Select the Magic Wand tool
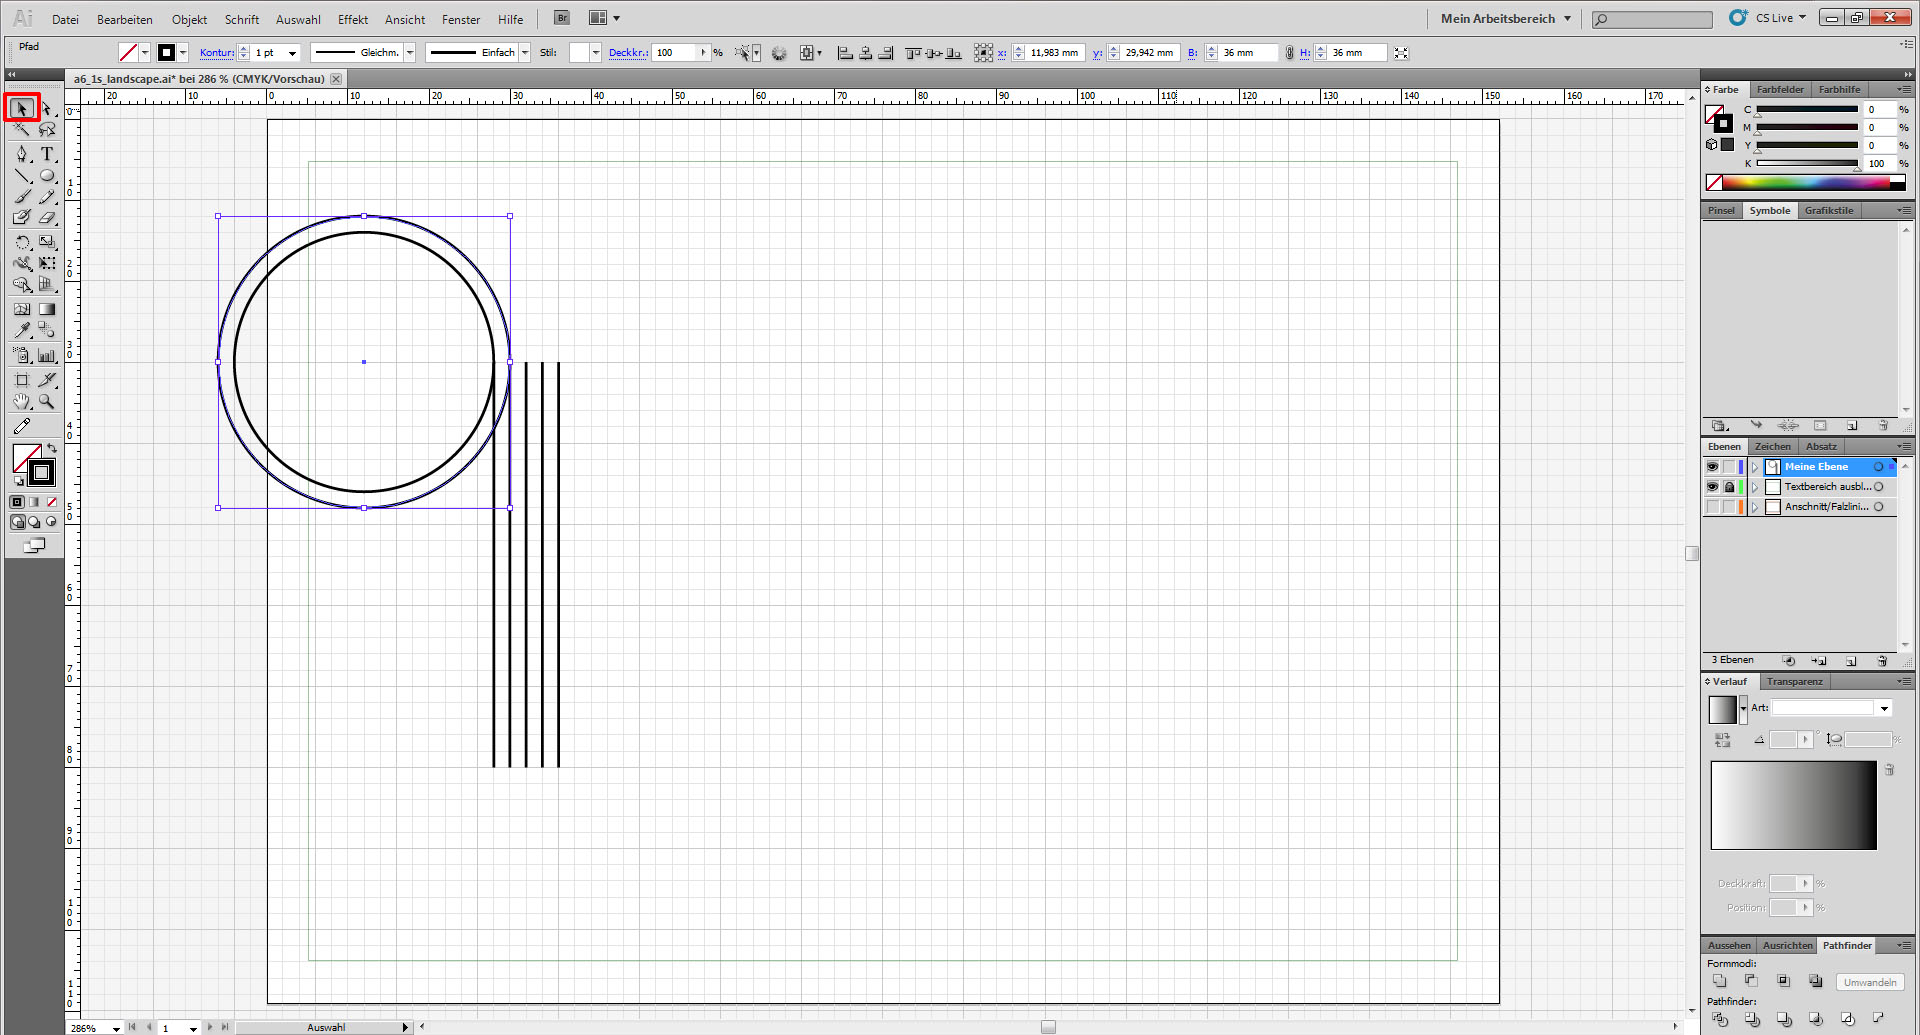 [x=22, y=130]
